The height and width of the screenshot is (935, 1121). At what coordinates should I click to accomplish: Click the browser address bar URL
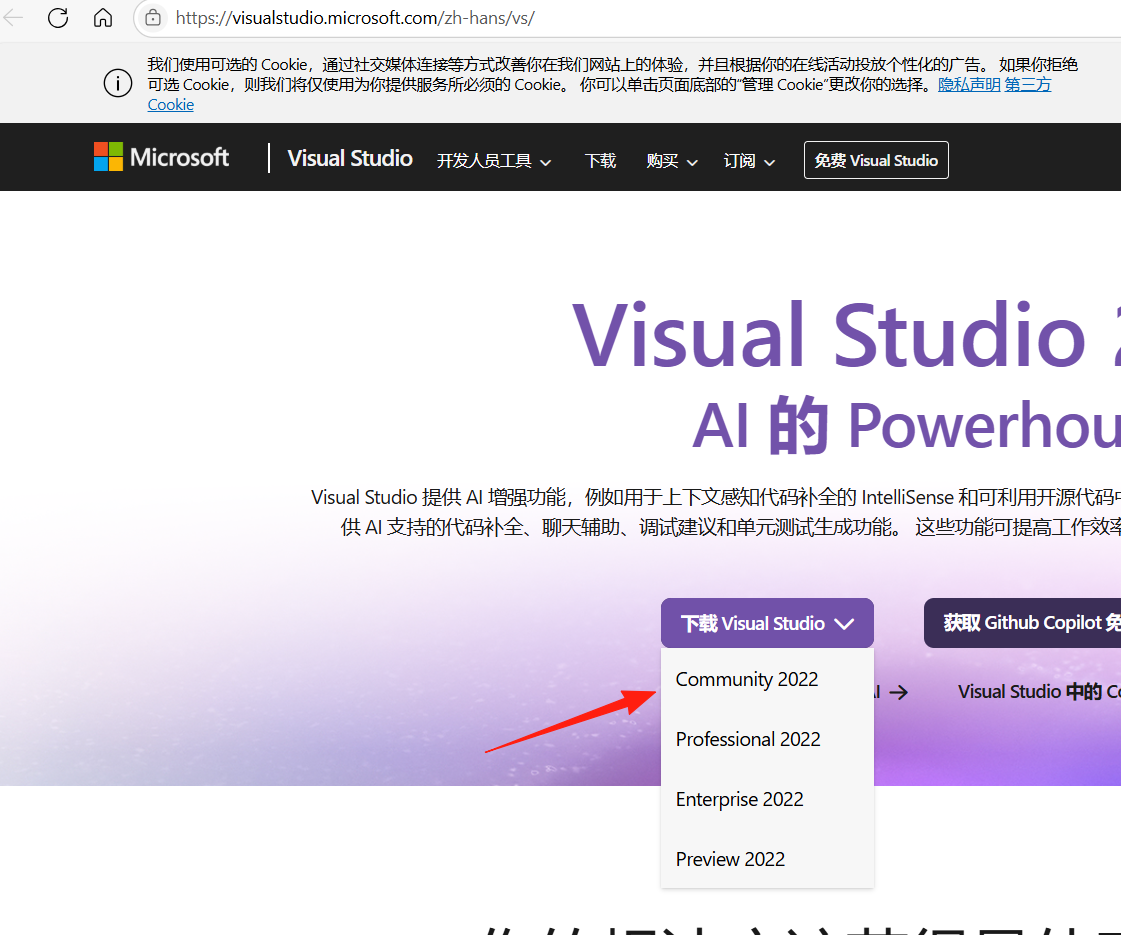[355, 18]
